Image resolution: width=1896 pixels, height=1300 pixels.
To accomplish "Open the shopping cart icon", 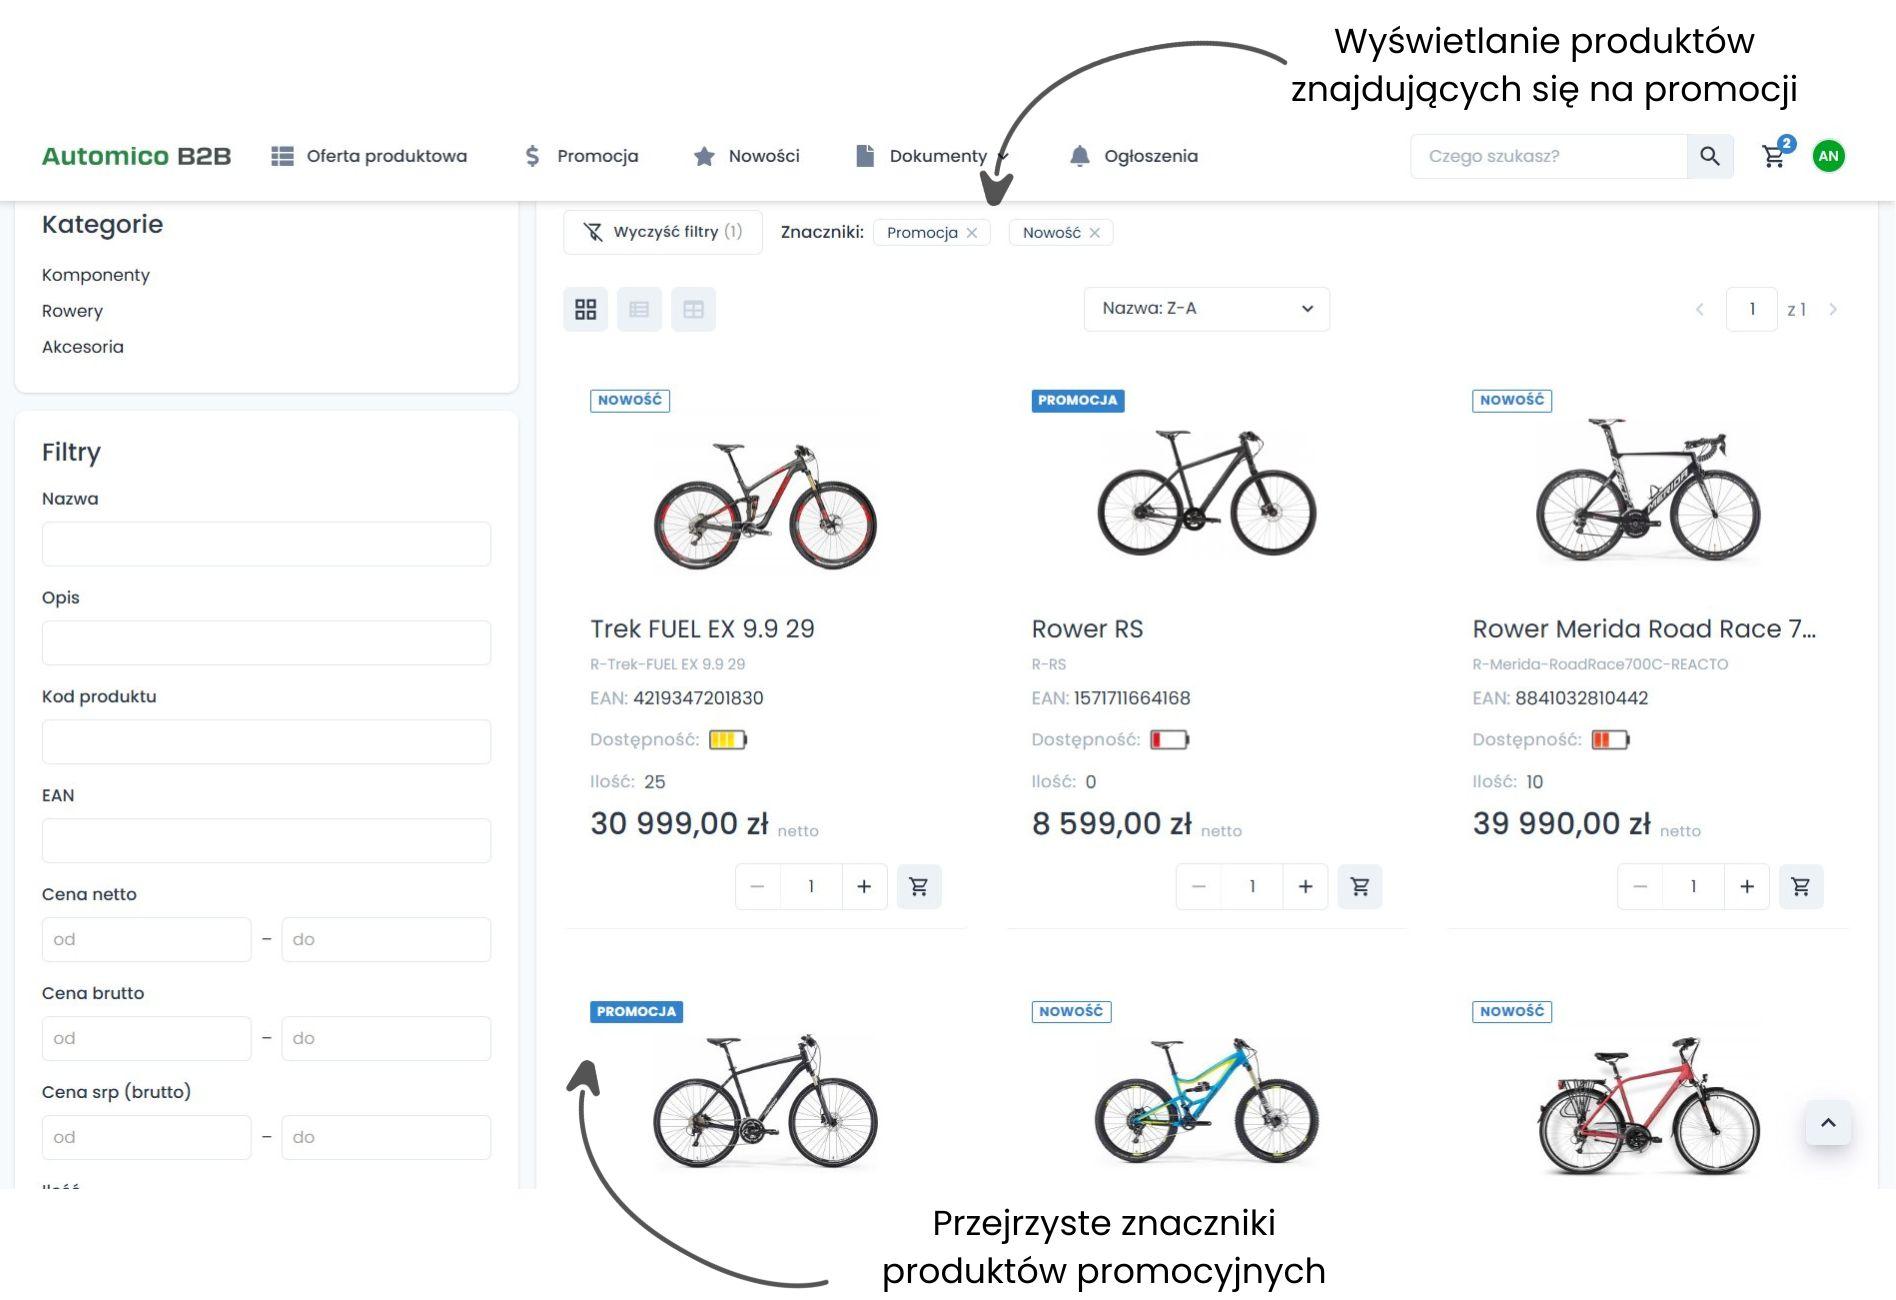I will [1773, 157].
